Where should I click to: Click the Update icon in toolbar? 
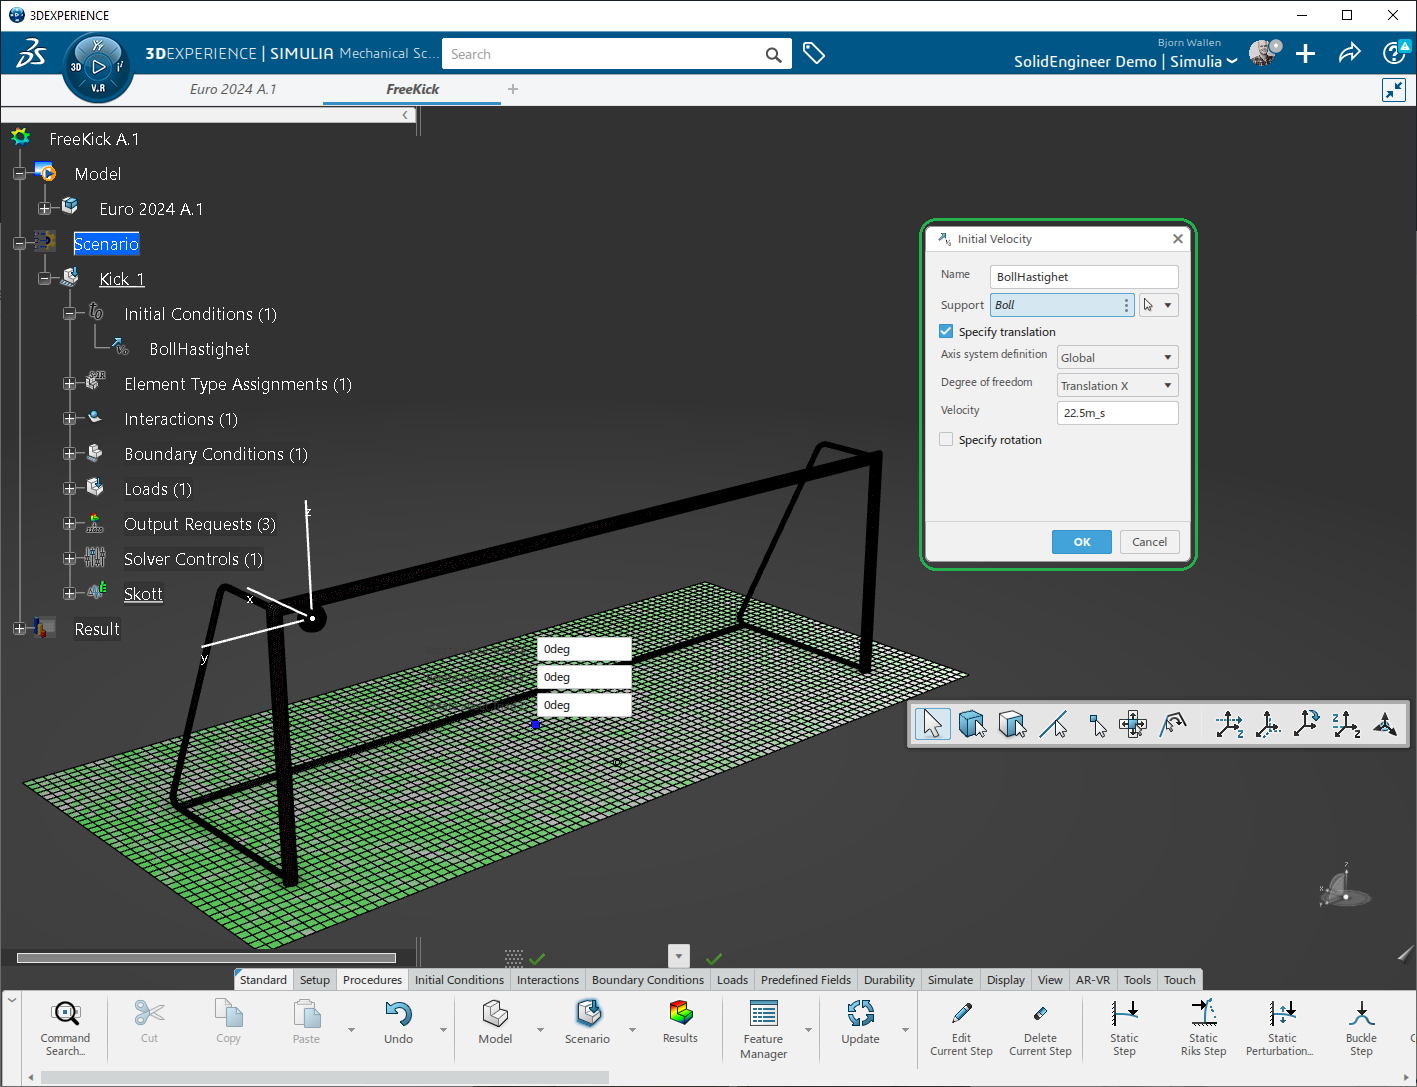860,1014
